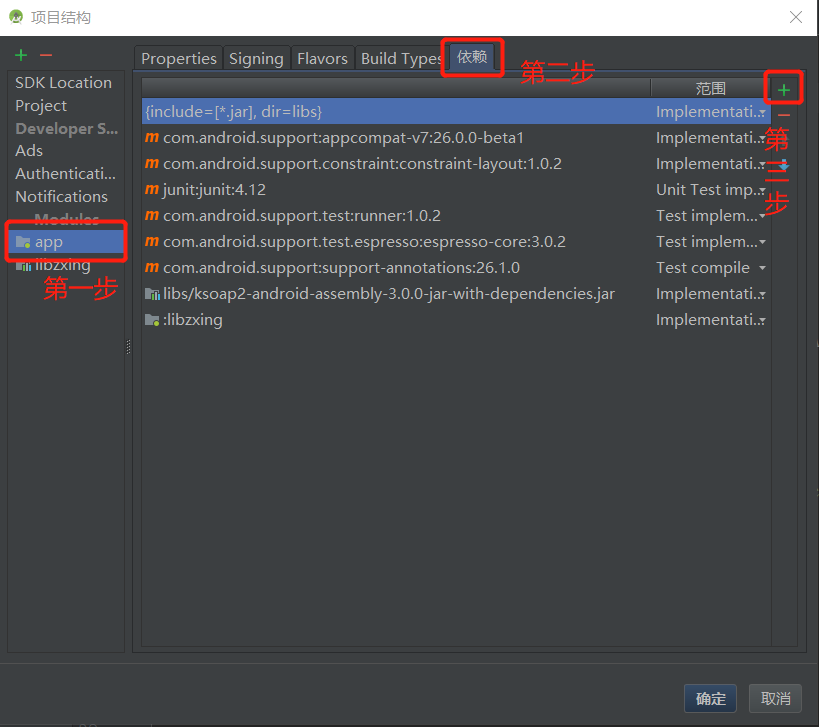Switch to the Build Types tab

[401, 58]
